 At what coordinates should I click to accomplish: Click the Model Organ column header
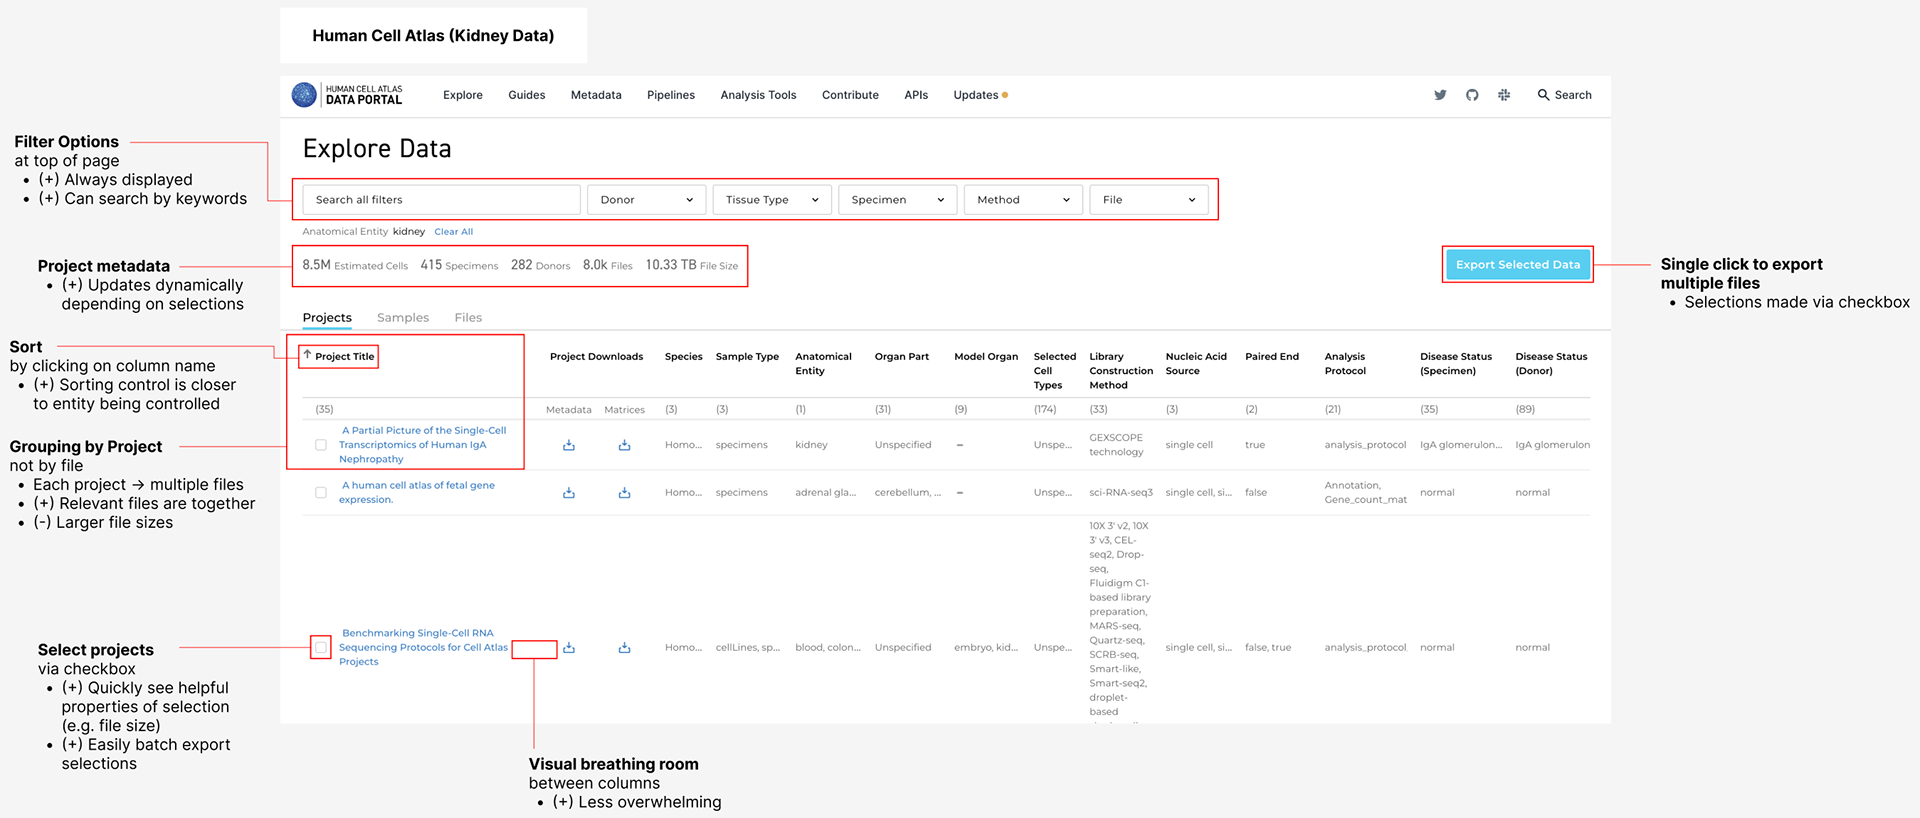pyautogui.click(x=986, y=356)
